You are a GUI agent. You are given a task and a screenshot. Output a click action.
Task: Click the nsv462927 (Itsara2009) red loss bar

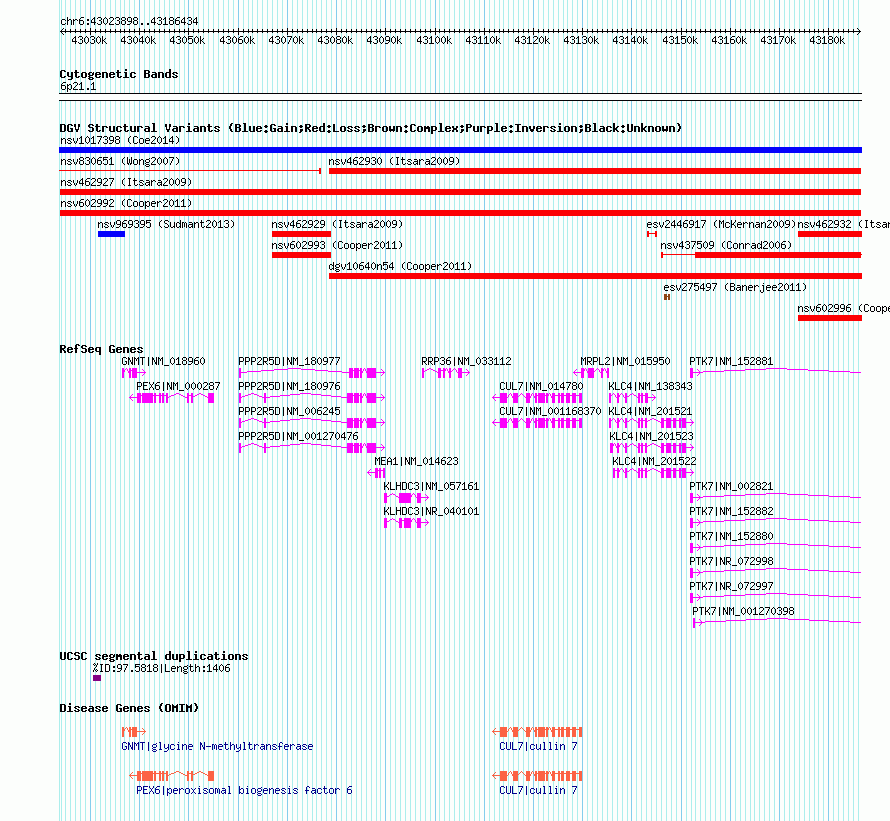pyautogui.click(x=460, y=192)
